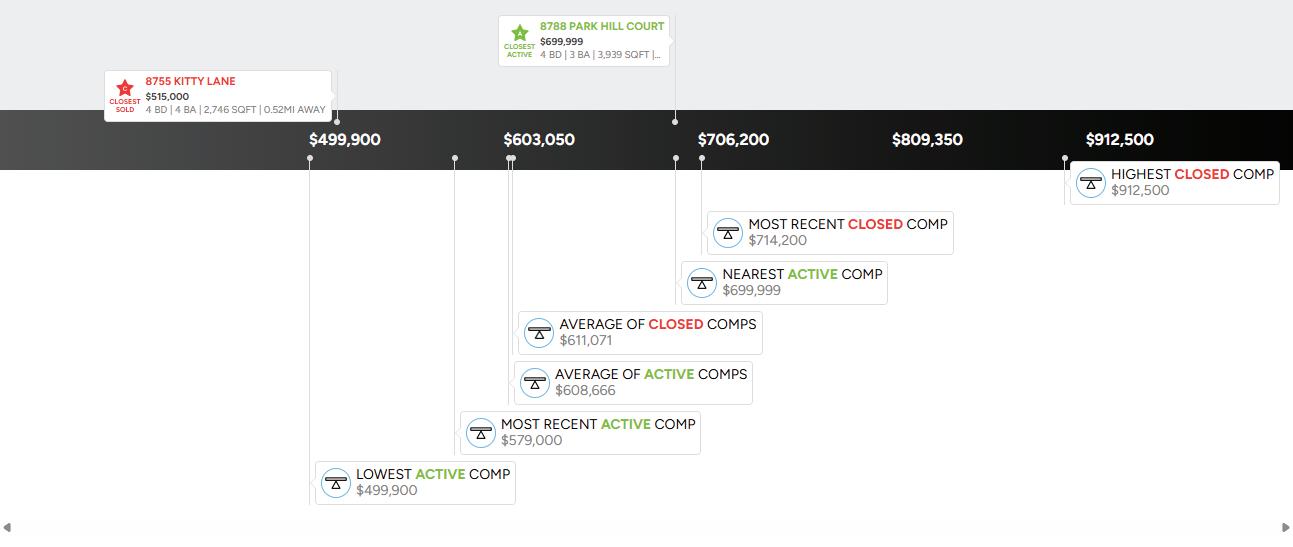
Task: Select the $809,350 price scale marker
Action: (x=927, y=140)
